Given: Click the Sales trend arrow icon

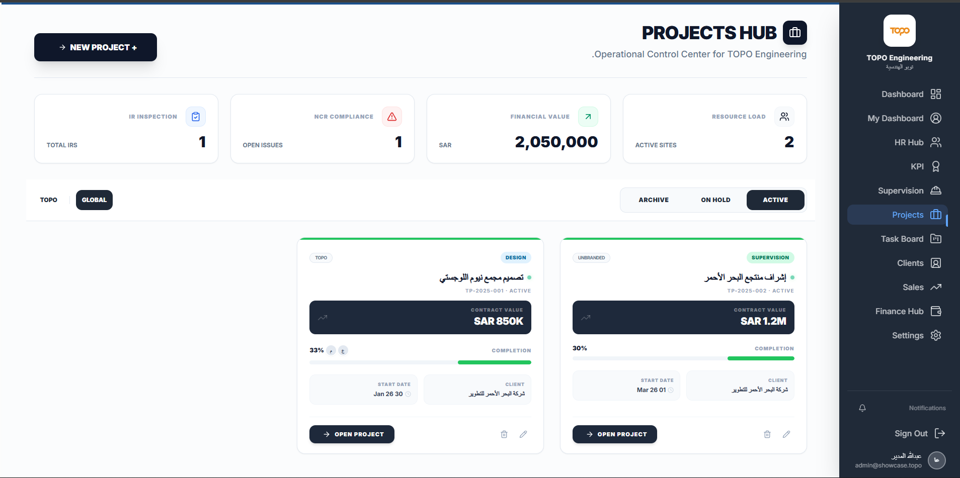Looking at the screenshot, I should pos(935,287).
